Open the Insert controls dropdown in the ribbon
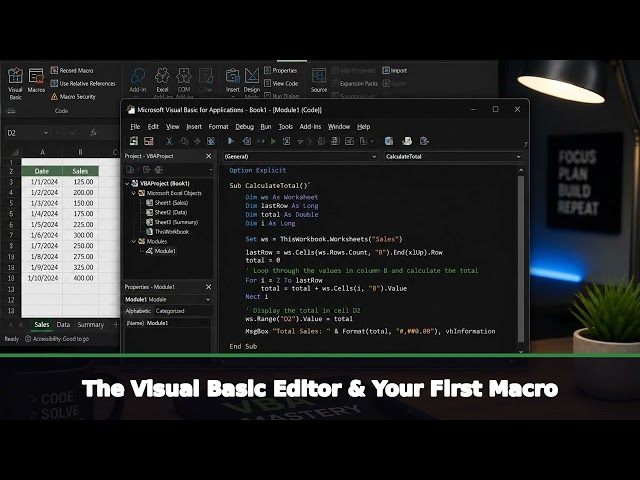The height and width of the screenshot is (480, 640). (233, 81)
